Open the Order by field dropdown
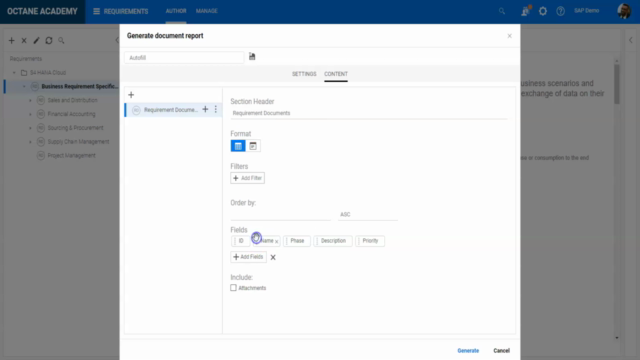The width and height of the screenshot is (640, 360). tap(280, 214)
